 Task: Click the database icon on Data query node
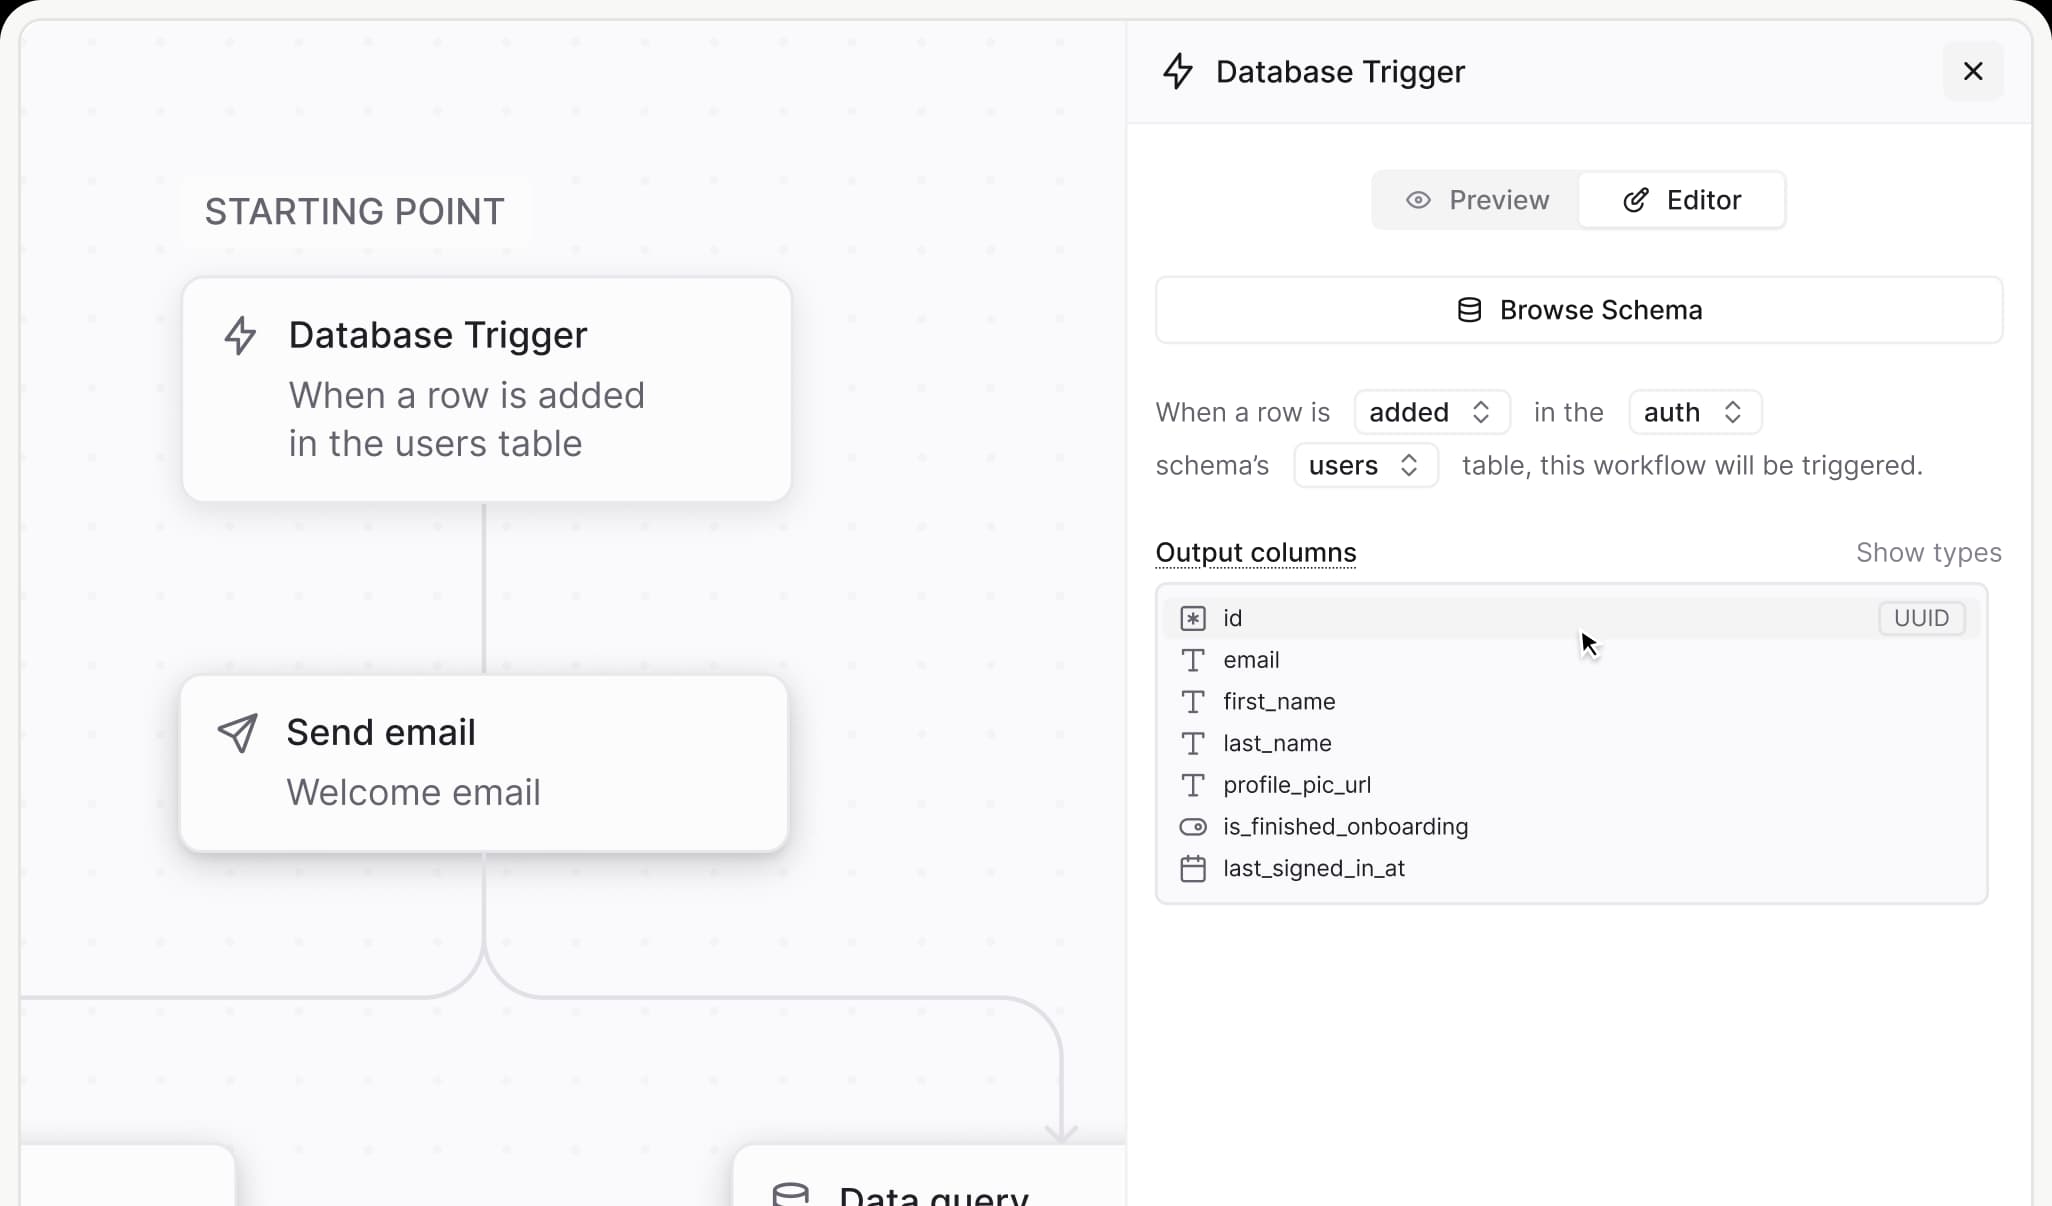789,1193
